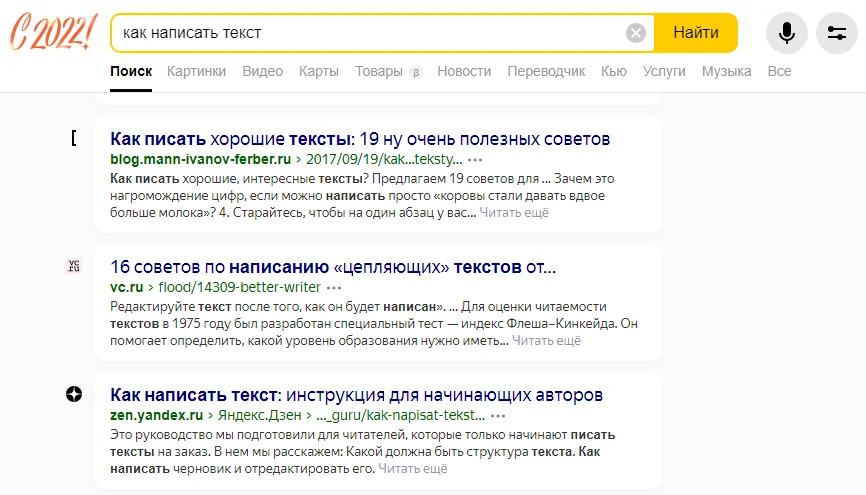Open the search settings filter icon
The width and height of the screenshot is (866, 495).
[x=836, y=33]
